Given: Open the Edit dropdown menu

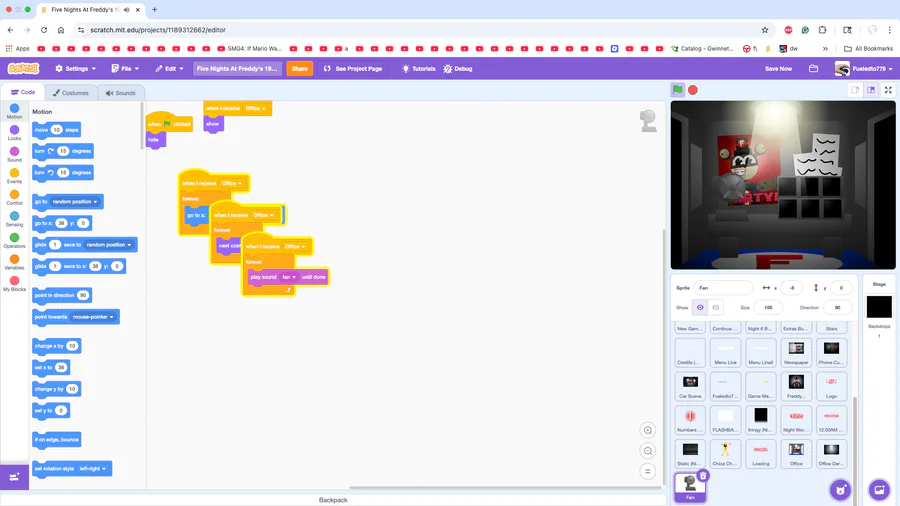Looking at the screenshot, I should coord(169,68).
